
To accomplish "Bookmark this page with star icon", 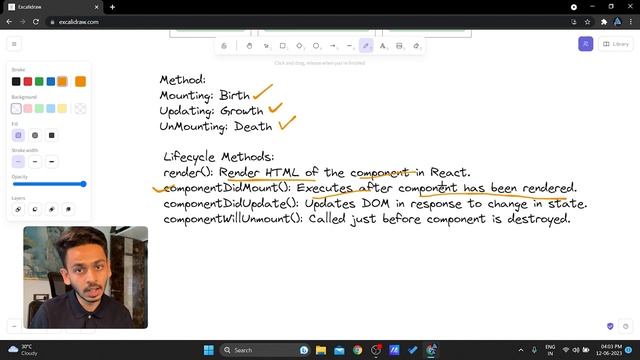I will 587,22.
